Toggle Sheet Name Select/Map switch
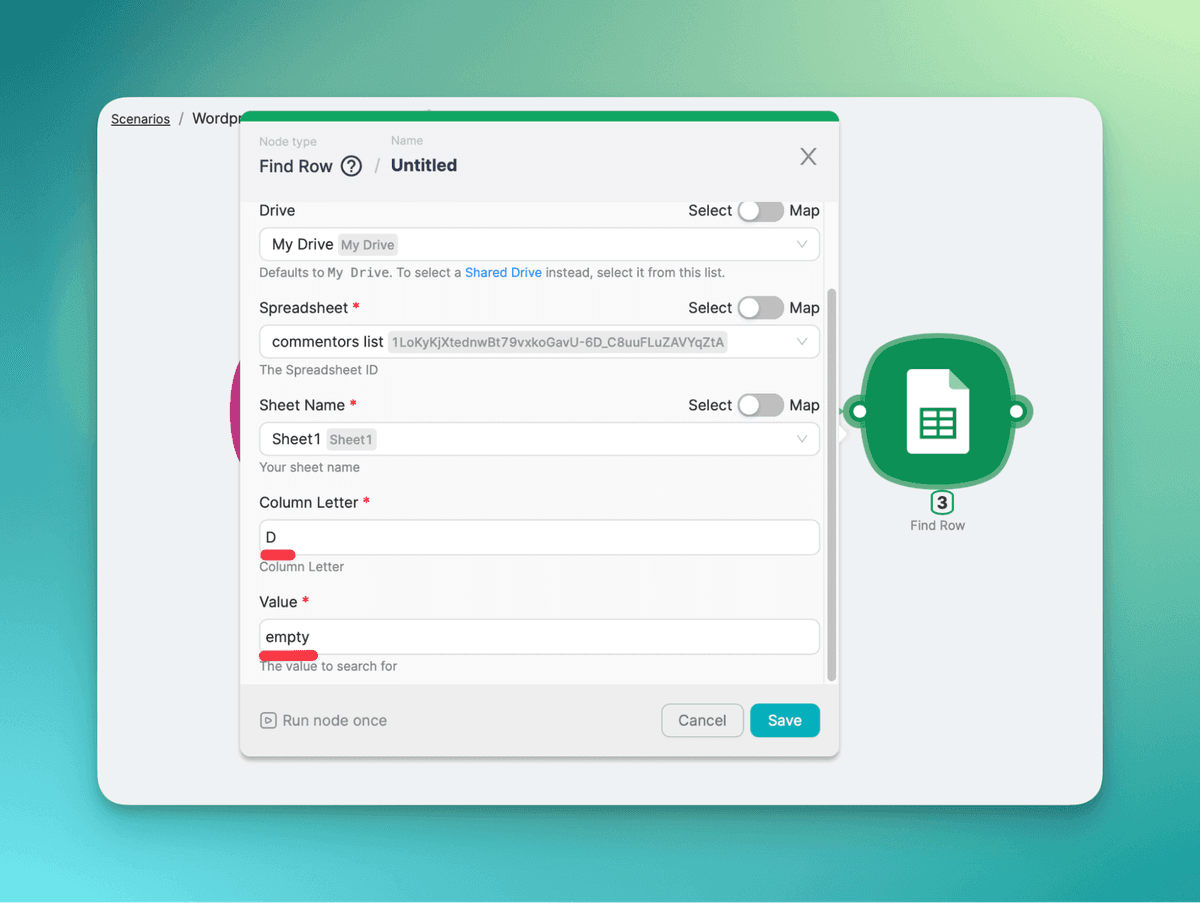1200x903 pixels. tap(760, 405)
